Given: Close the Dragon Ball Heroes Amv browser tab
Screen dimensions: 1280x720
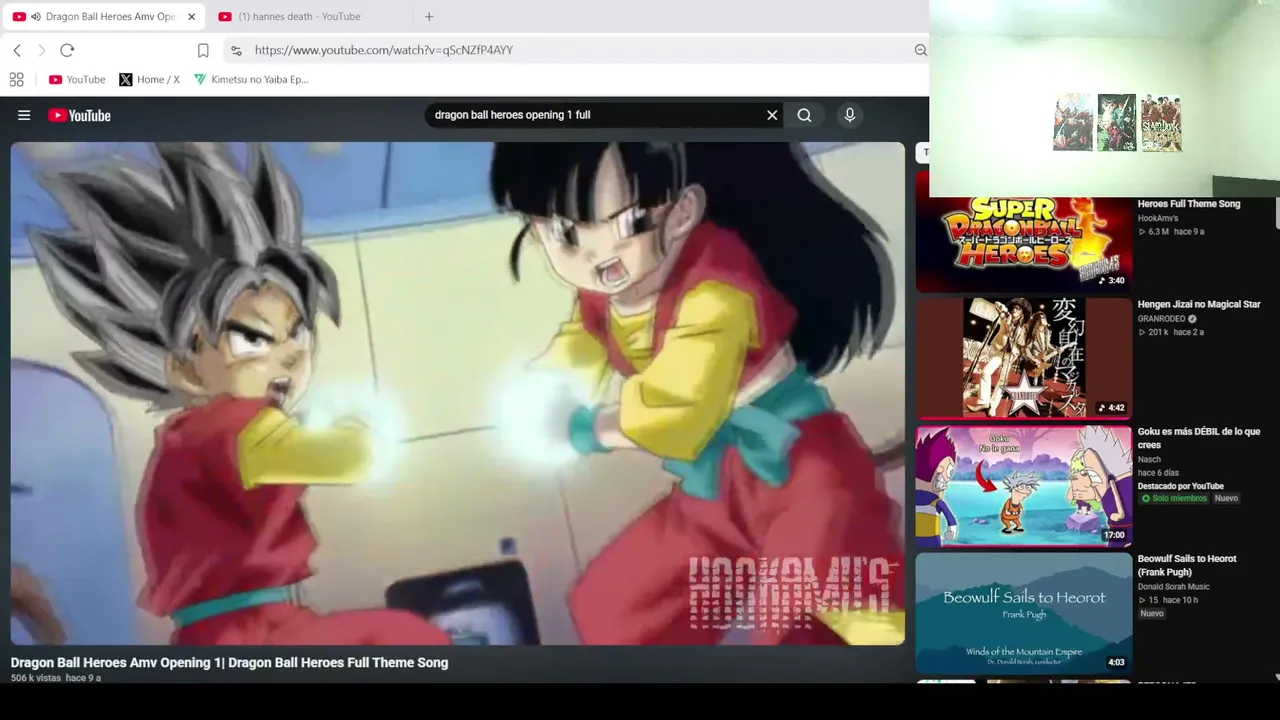Looking at the screenshot, I should (x=191, y=17).
